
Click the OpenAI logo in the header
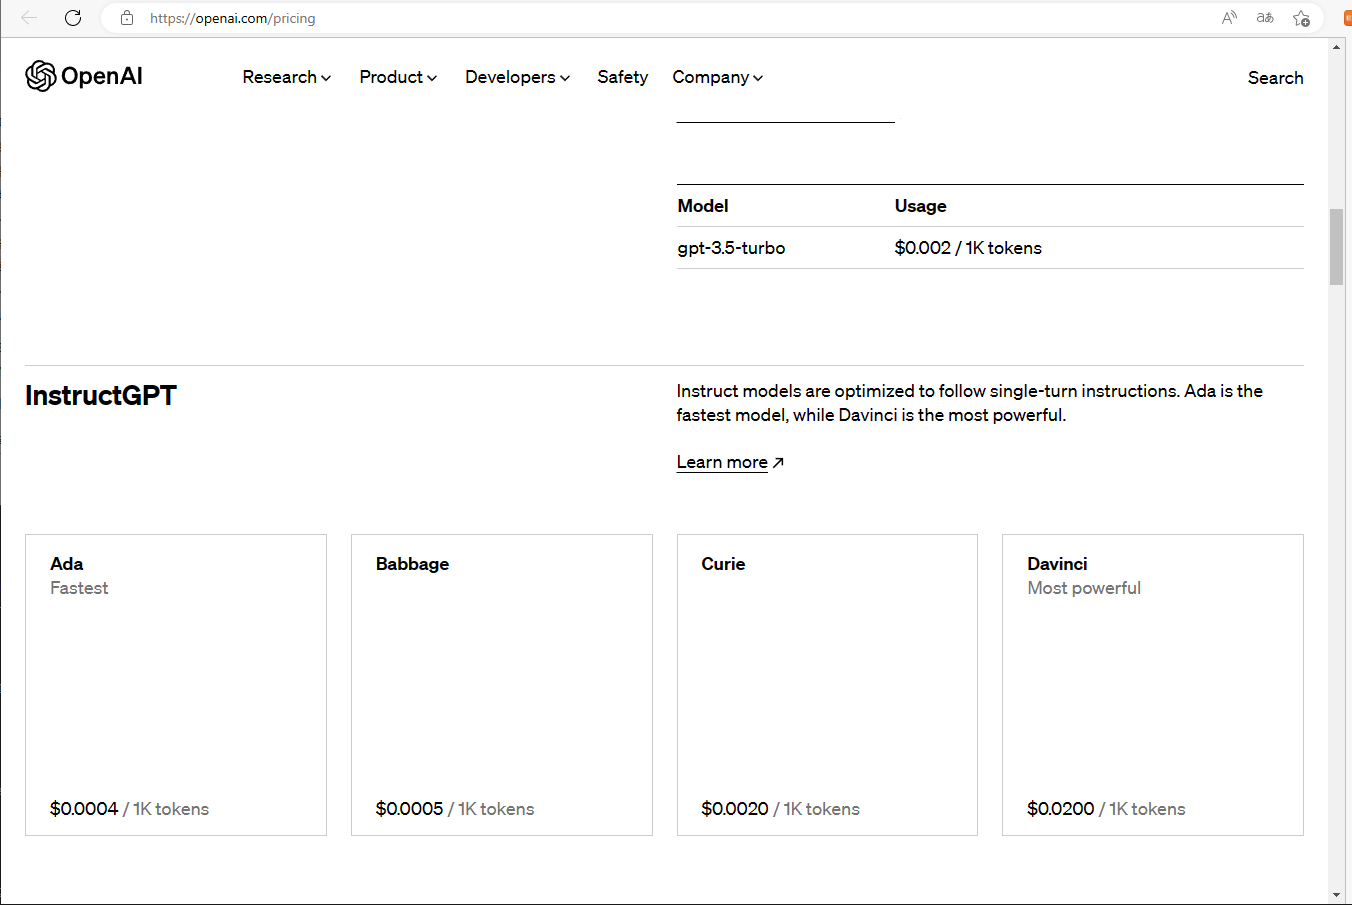[x=84, y=76]
